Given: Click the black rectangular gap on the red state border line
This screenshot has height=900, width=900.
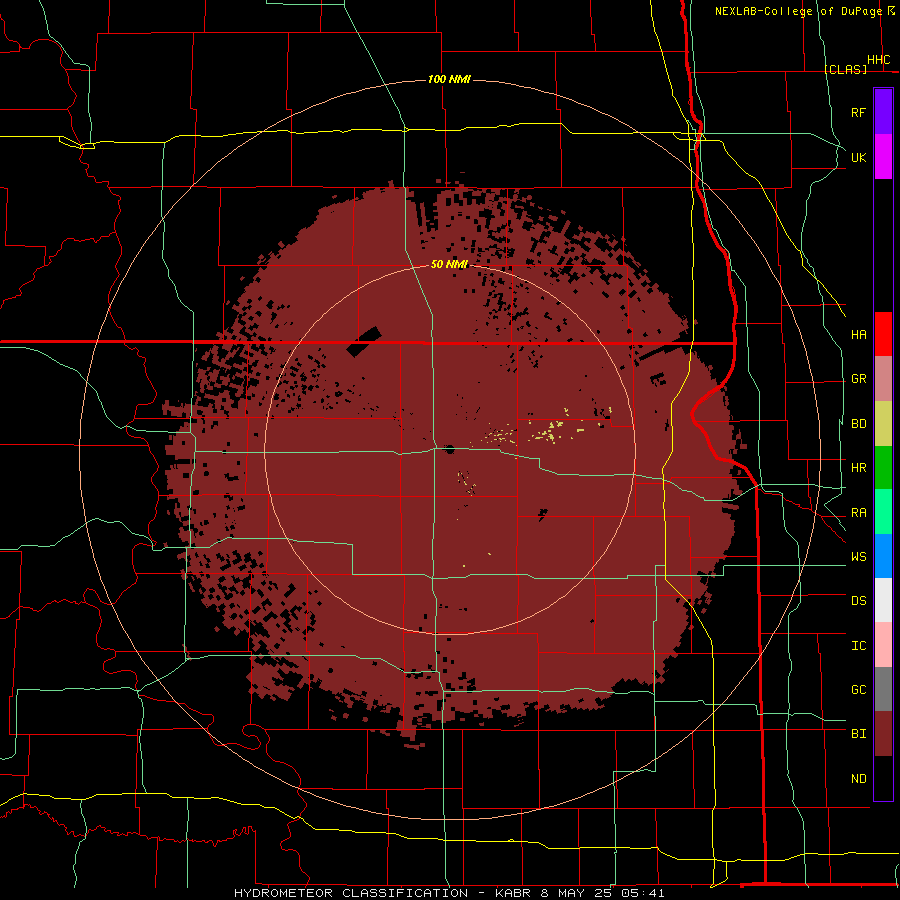Looking at the screenshot, I should coord(364,342).
